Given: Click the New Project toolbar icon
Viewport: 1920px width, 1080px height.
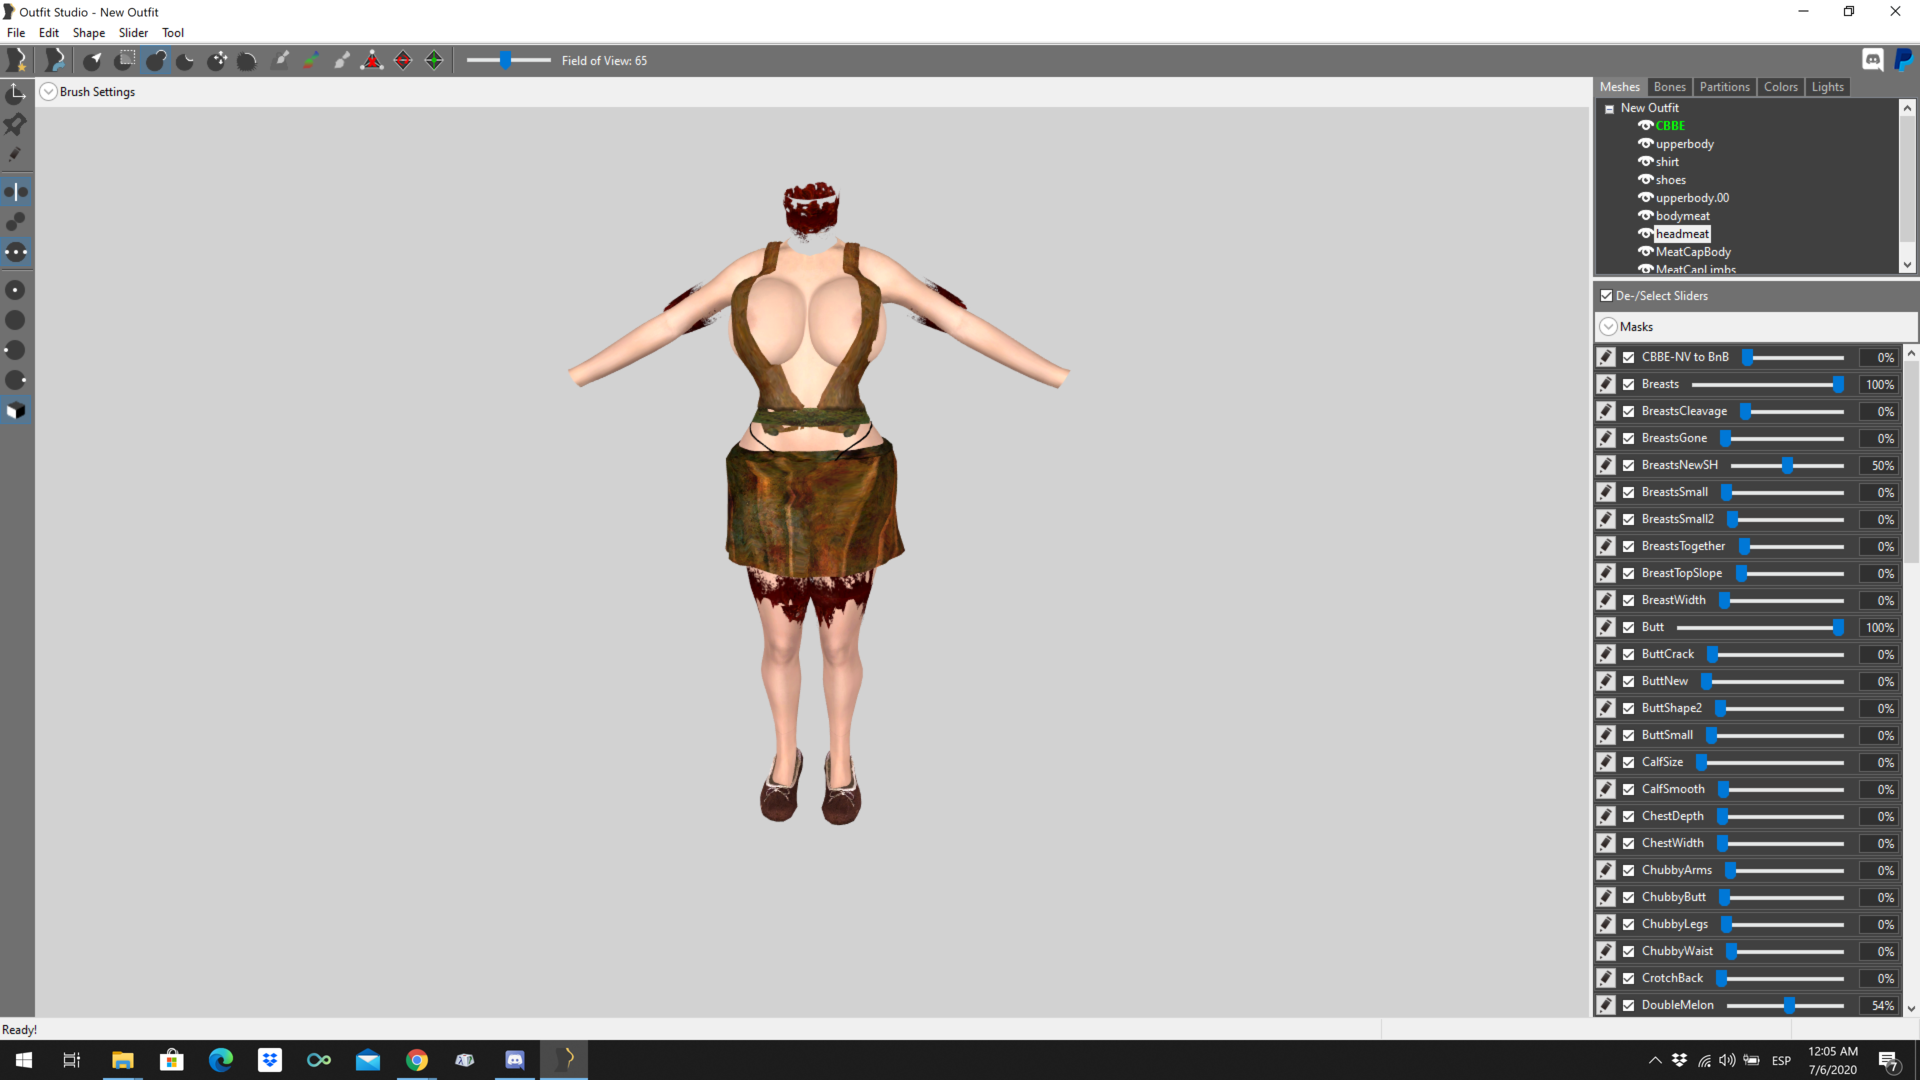Looking at the screenshot, I should point(16,61).
